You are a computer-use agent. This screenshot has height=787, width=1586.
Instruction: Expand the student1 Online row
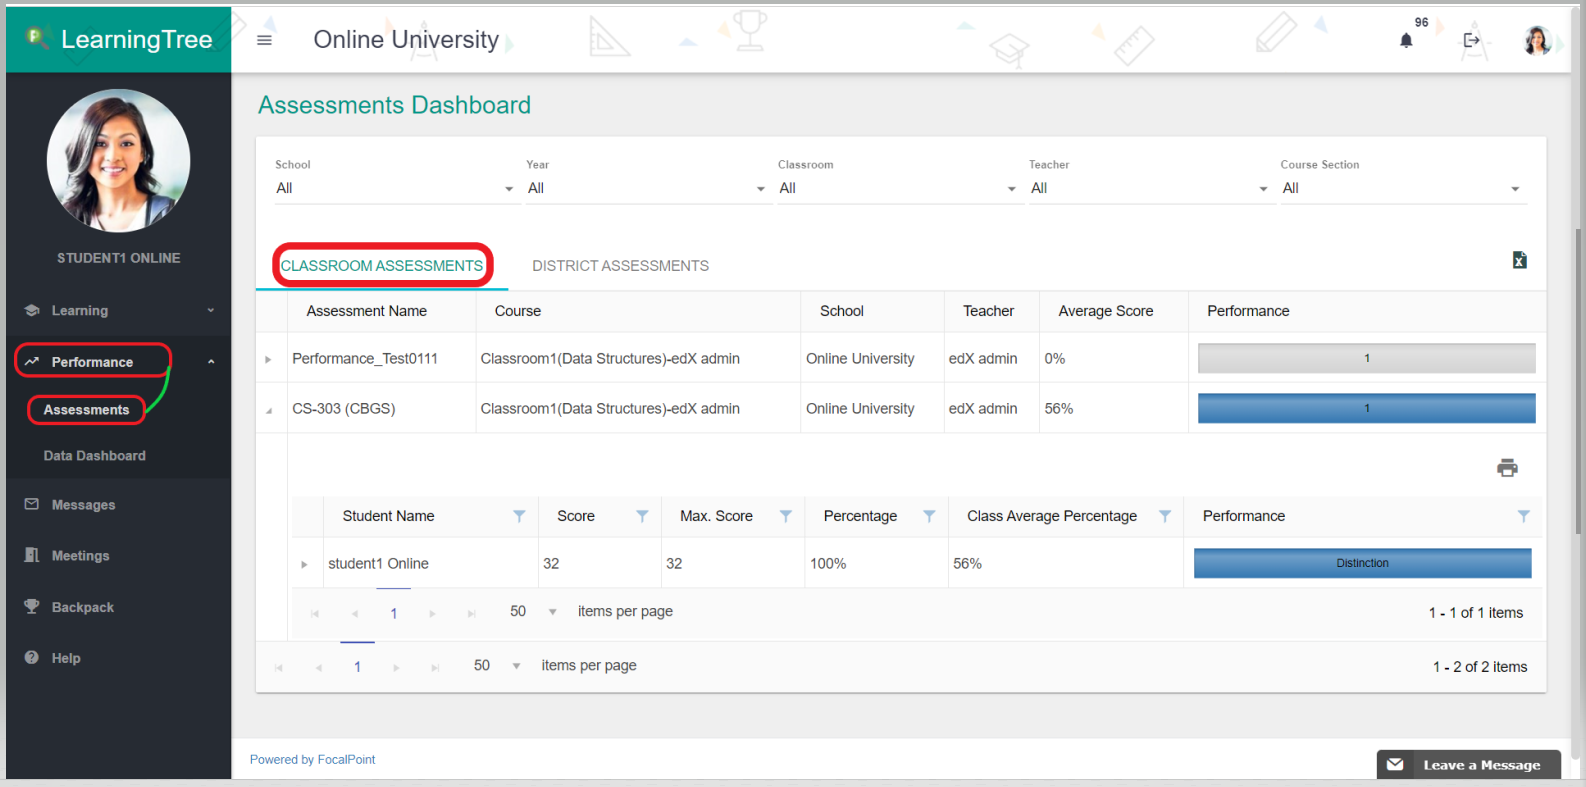point(304,565)
